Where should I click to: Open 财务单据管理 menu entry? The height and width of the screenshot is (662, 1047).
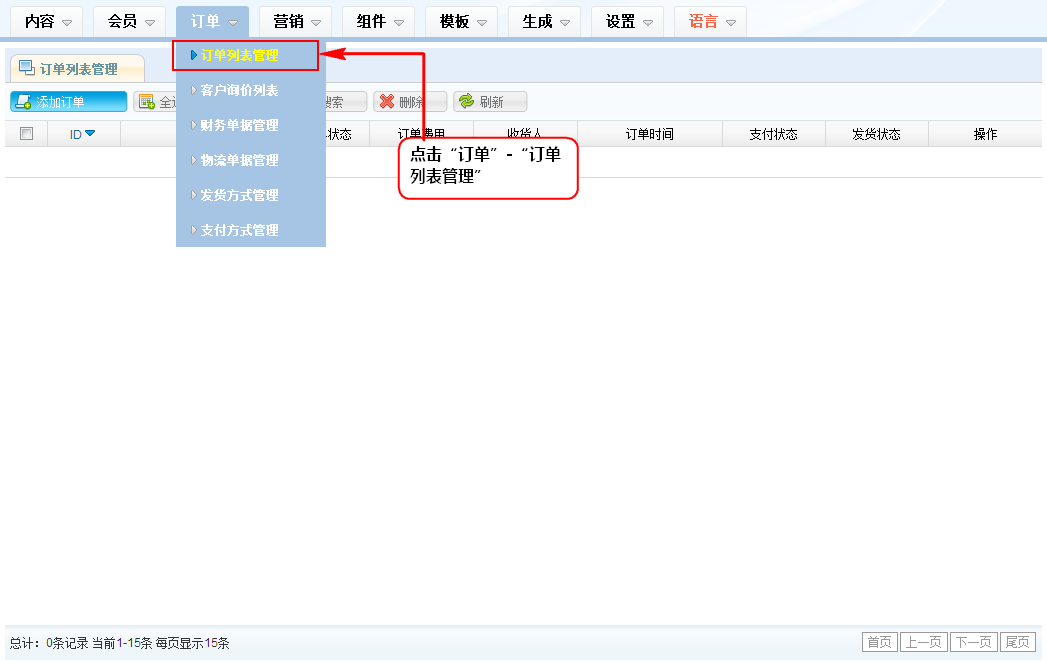pyautogui.click(x=240, y=126)
